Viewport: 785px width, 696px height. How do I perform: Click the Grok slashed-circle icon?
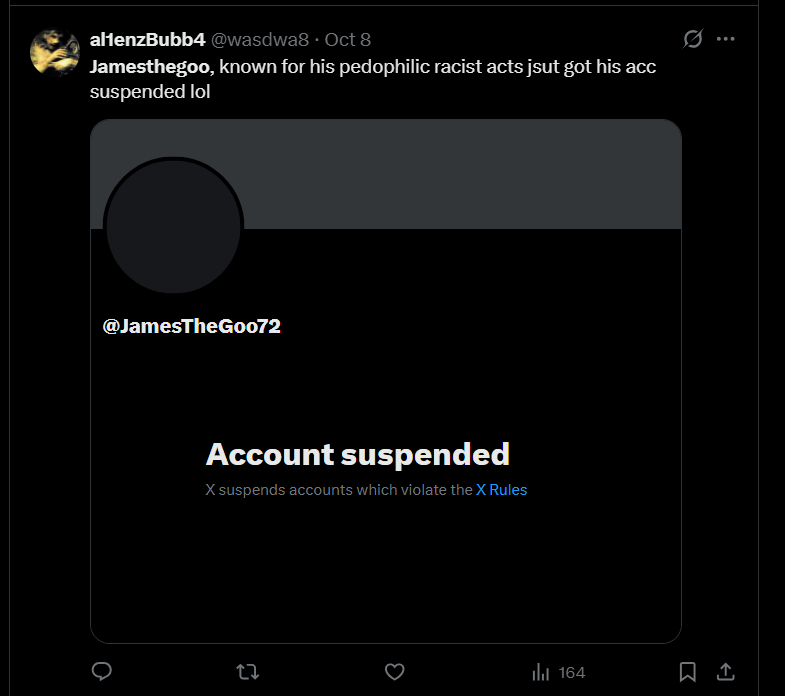[692, 39]
